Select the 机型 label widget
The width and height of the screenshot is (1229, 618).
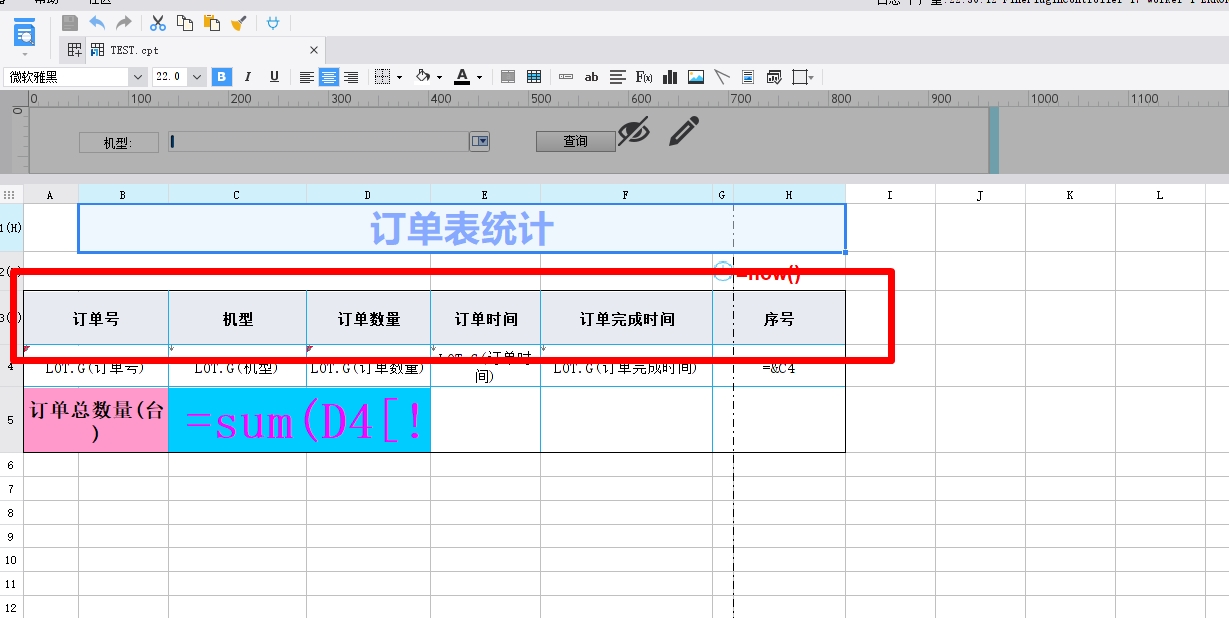119,143
